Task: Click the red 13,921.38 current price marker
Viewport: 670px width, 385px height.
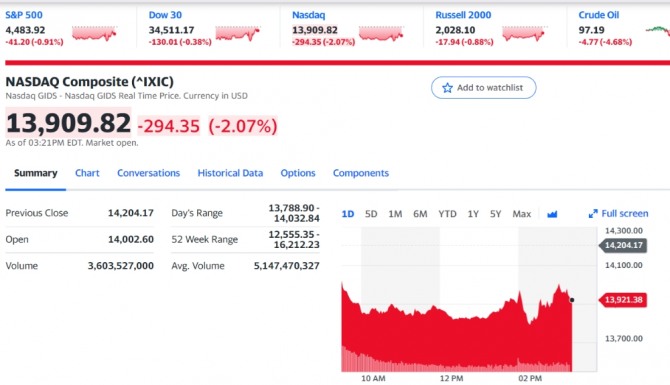Action: (623, 300)
